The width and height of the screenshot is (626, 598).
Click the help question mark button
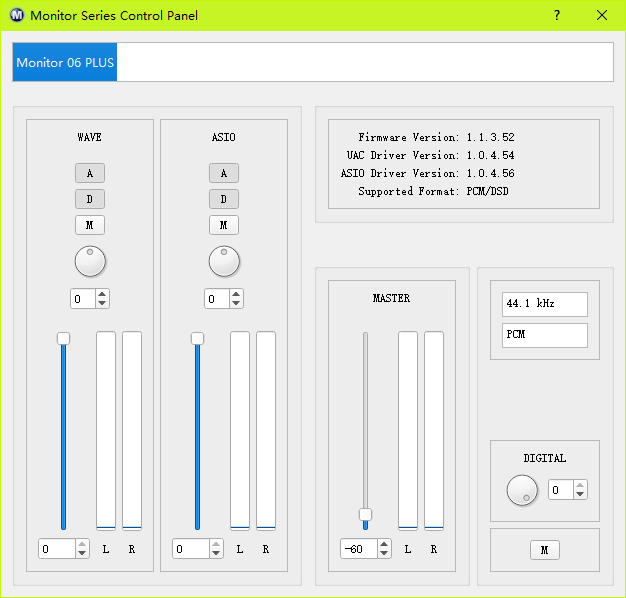pyautogui.click(x=557, y=15)
